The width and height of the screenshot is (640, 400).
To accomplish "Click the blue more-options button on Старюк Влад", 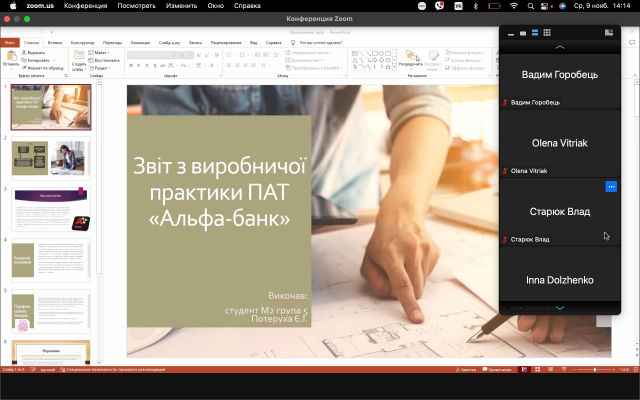I will (x=611, y=187).
